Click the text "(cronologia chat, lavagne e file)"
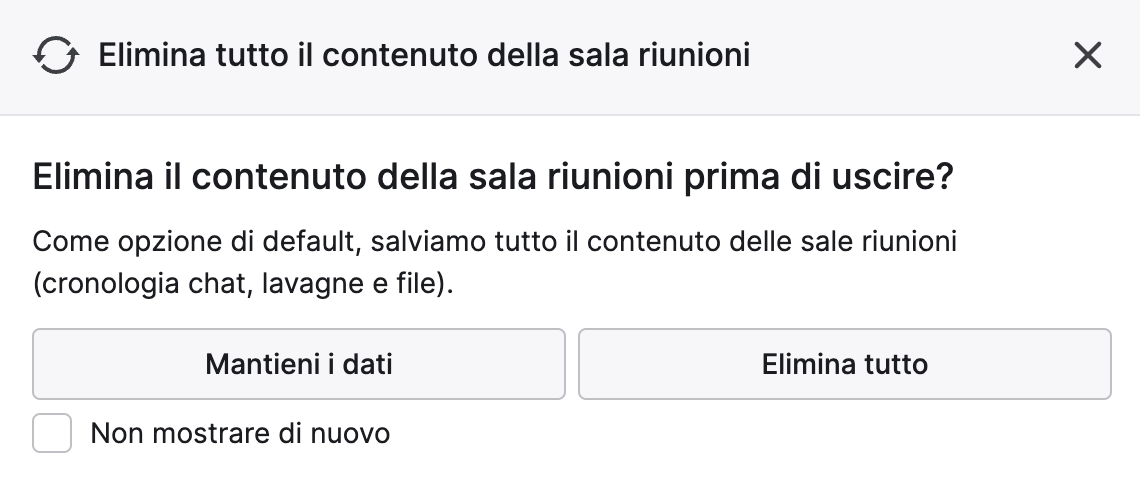 click(x=243, y=283)
